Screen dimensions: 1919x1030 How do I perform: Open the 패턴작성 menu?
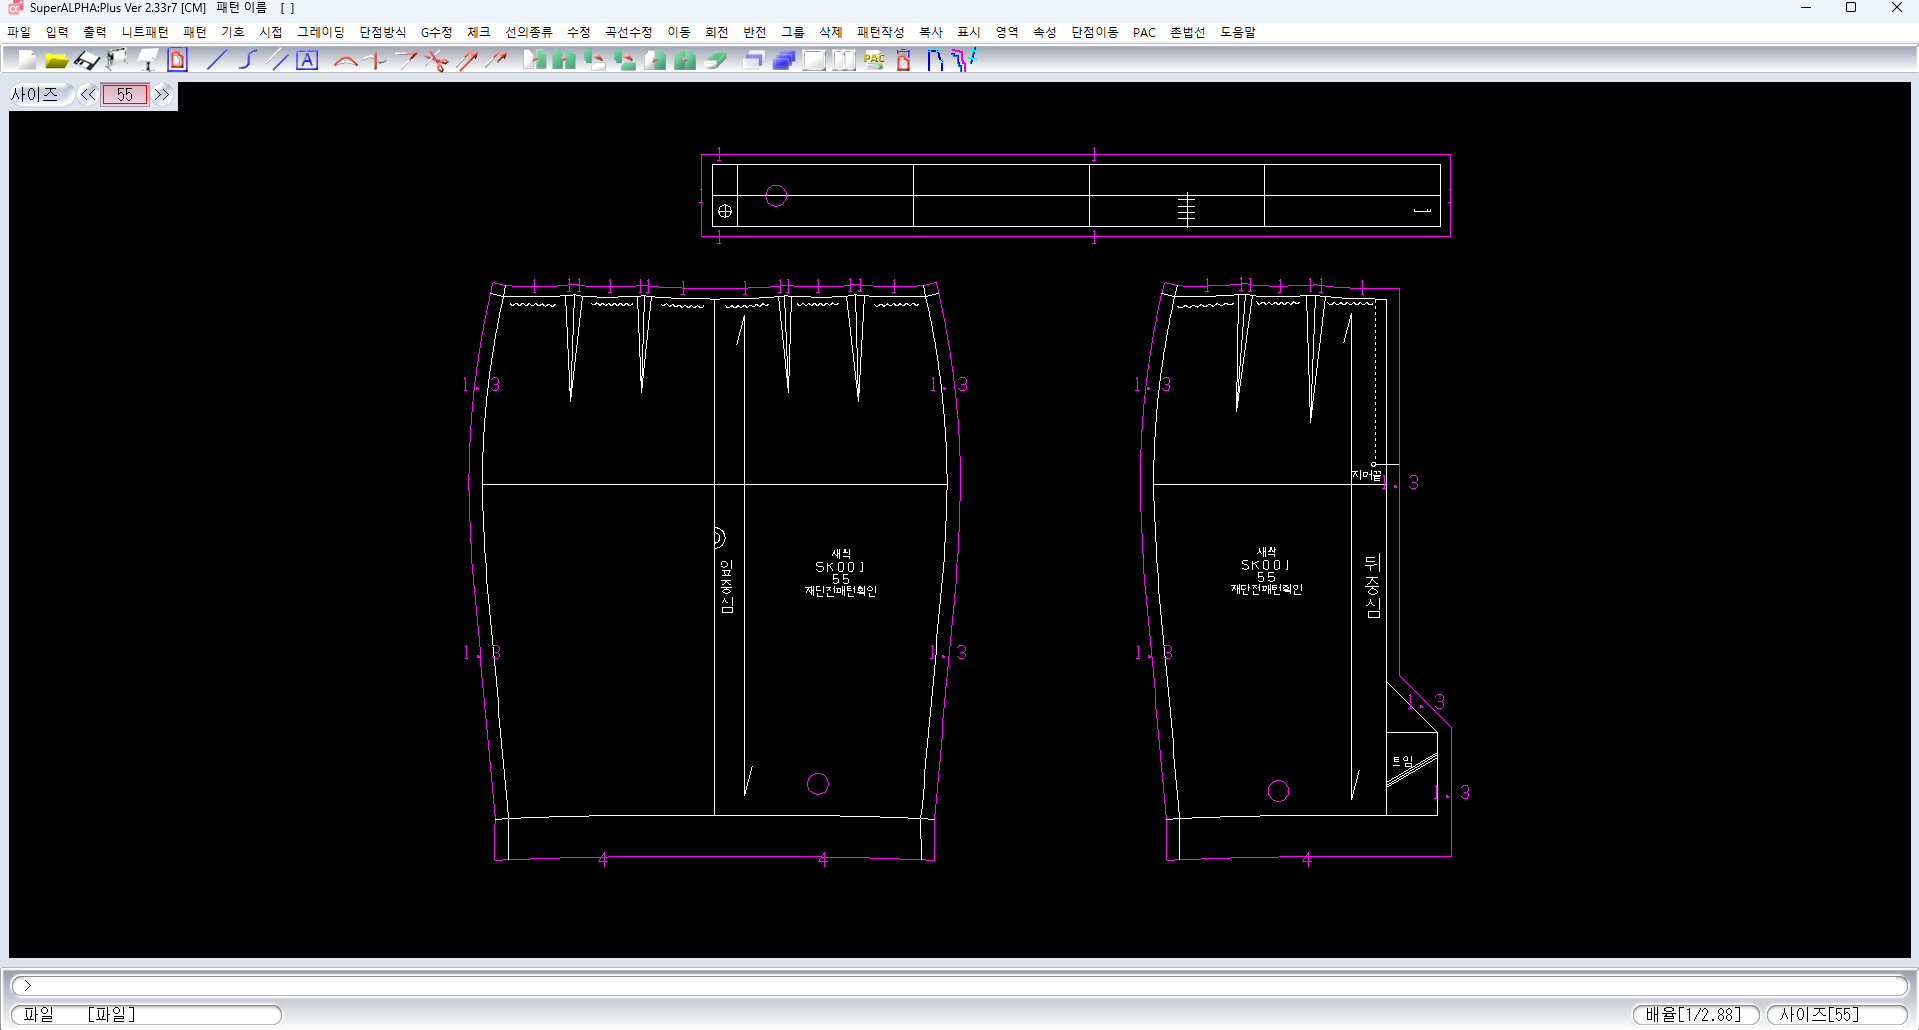[880, 32]
